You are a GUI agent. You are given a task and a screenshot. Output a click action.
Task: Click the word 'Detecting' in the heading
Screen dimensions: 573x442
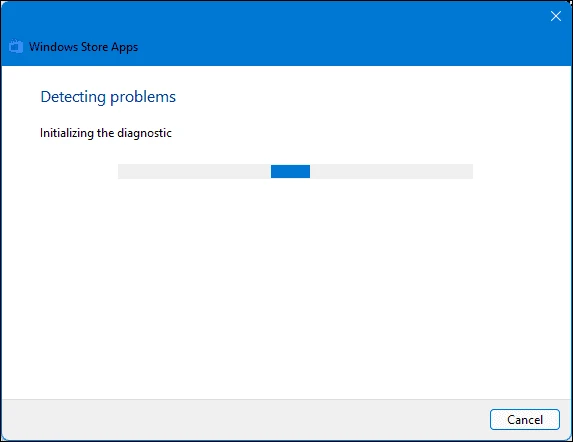(x=73, y=97)
